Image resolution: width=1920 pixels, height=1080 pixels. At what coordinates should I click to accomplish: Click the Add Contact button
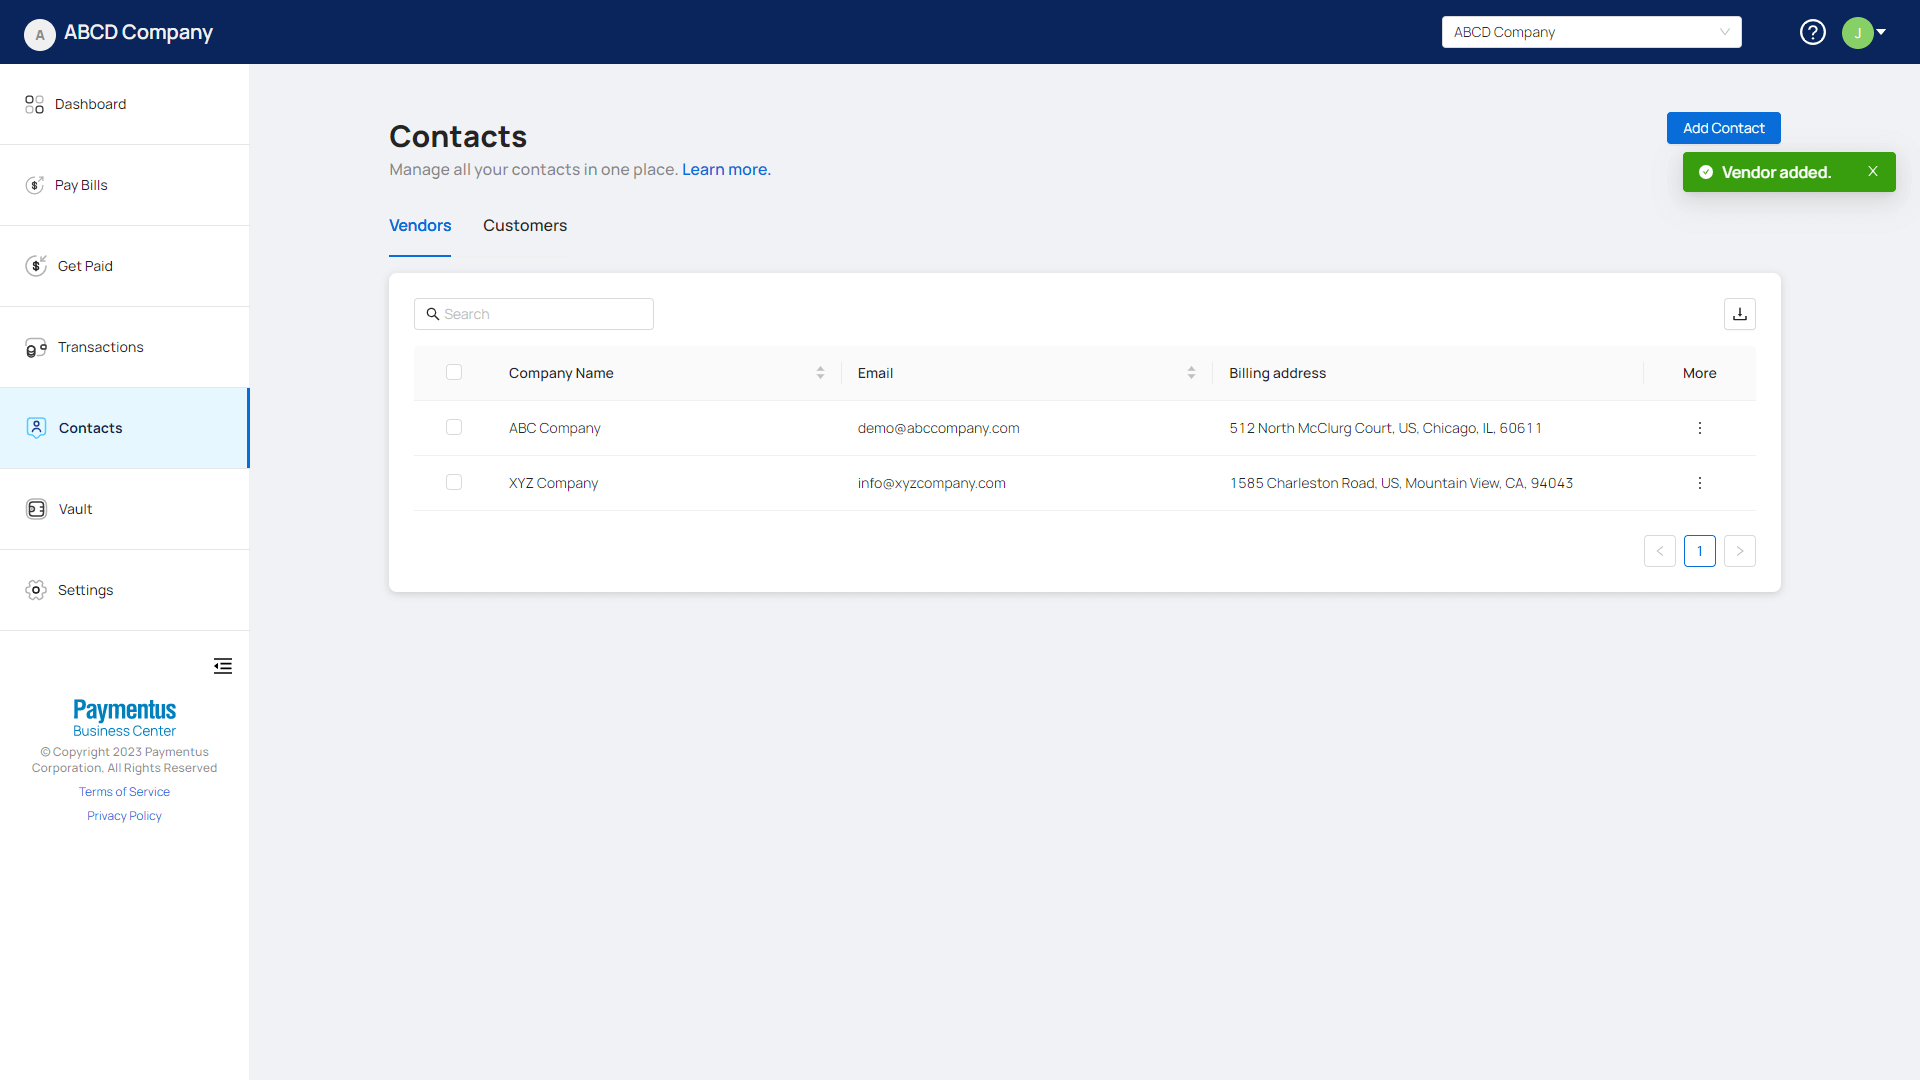coord(1722,128)
